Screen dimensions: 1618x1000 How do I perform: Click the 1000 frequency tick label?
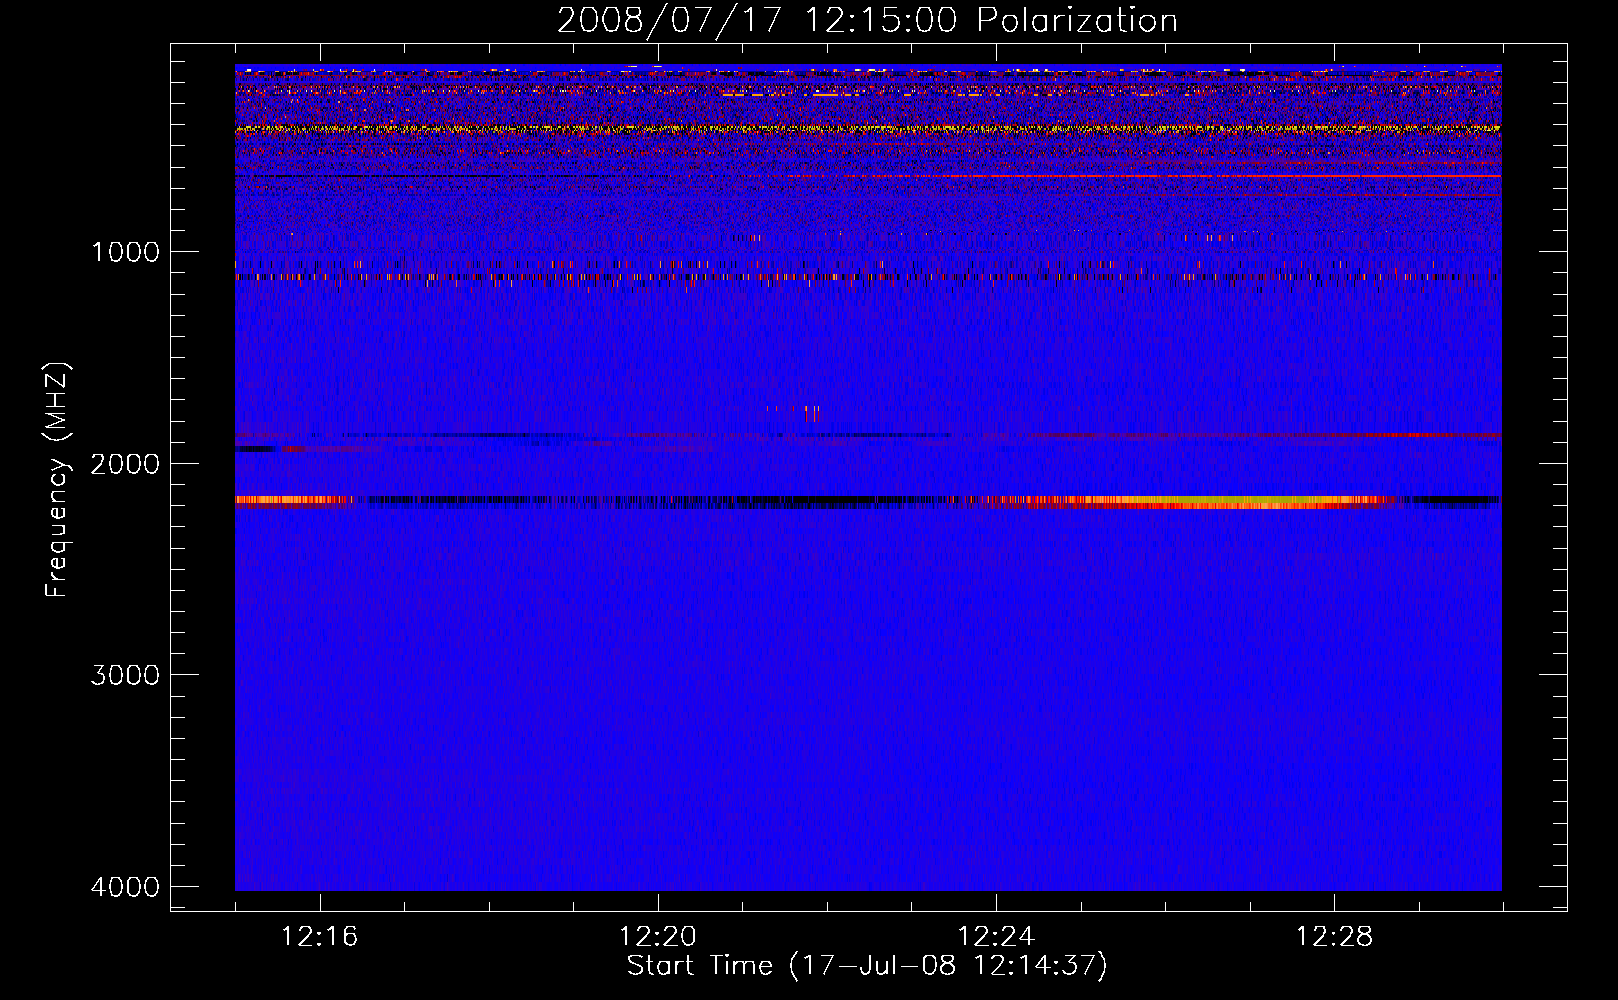pos(125,252)
